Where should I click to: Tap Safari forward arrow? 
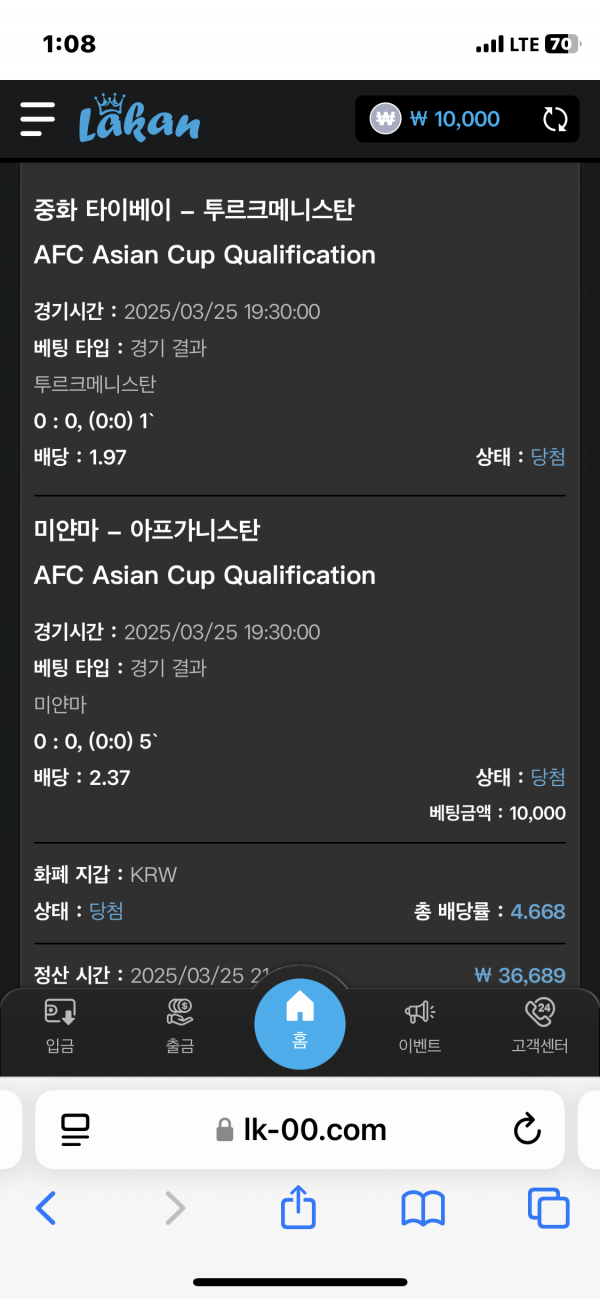(x=175, y=1209)
